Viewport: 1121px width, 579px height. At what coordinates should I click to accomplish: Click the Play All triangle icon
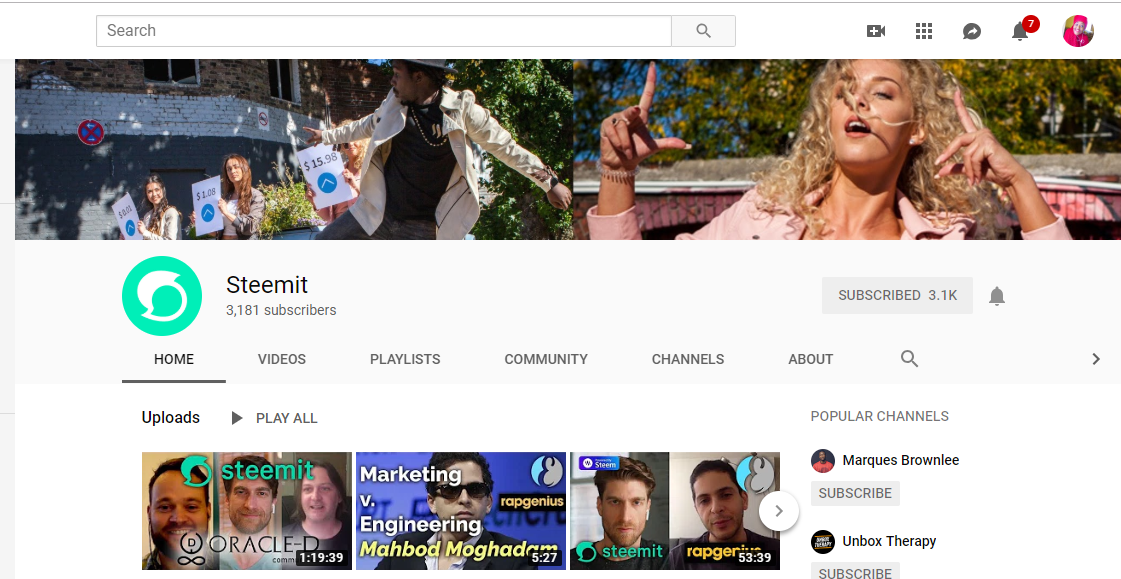coord(237,418)
